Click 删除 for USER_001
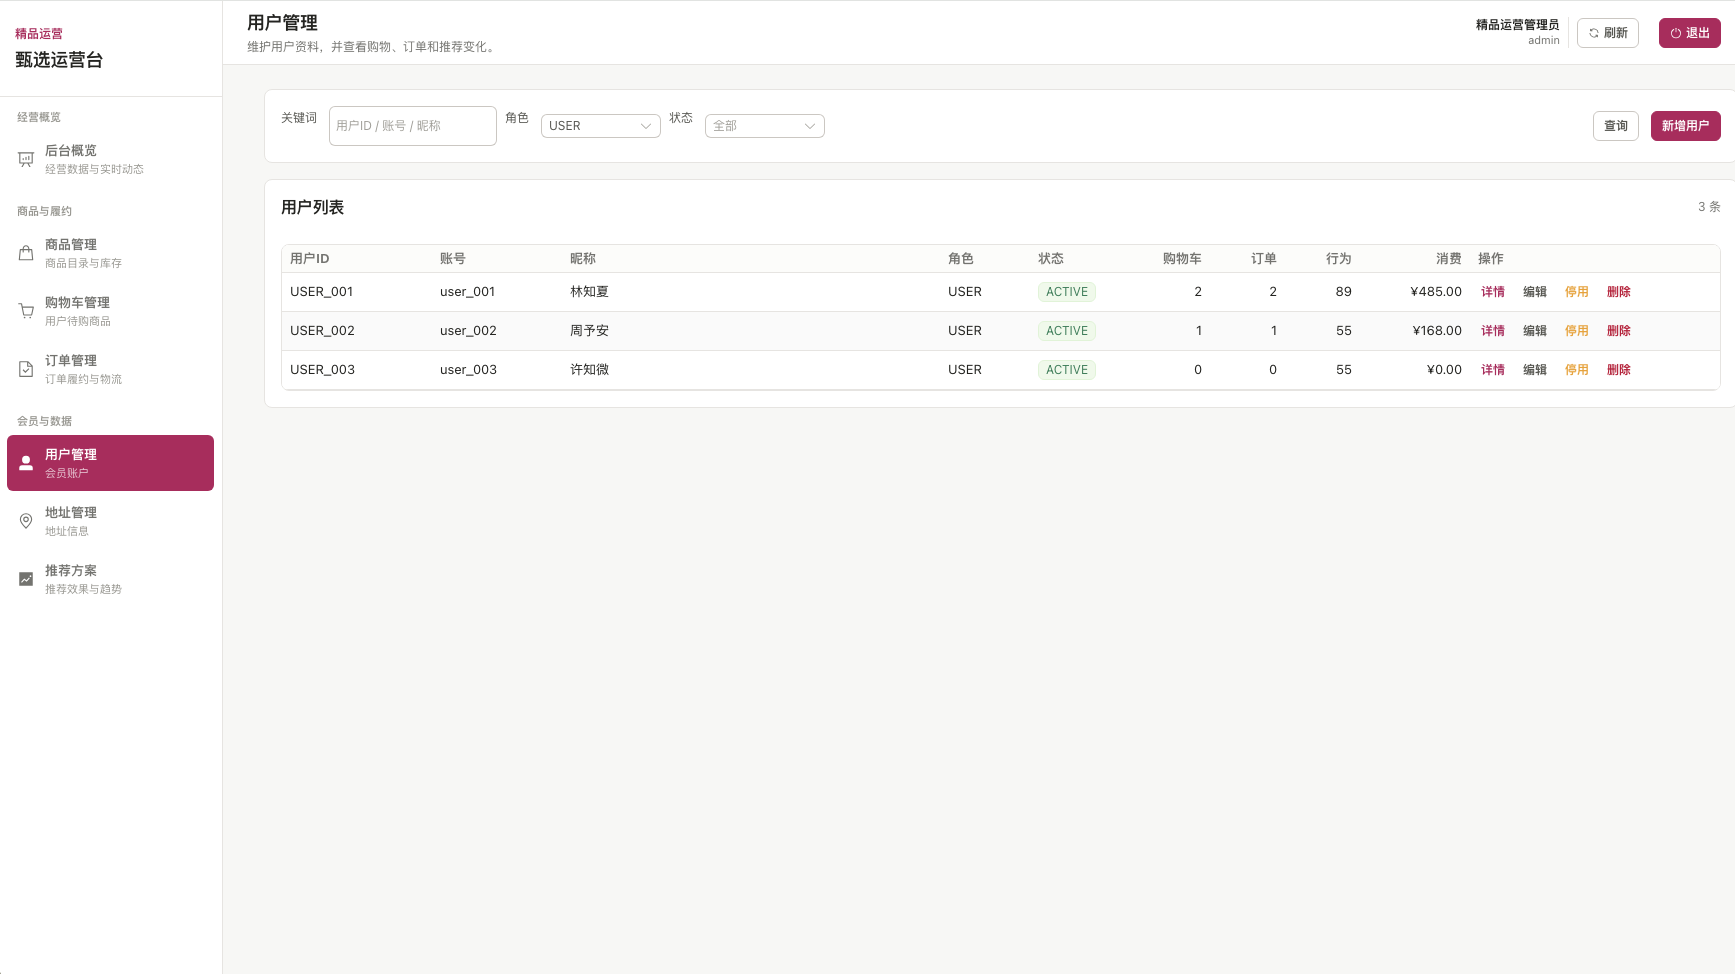The image size is (1735, 974). point(1618,292)
